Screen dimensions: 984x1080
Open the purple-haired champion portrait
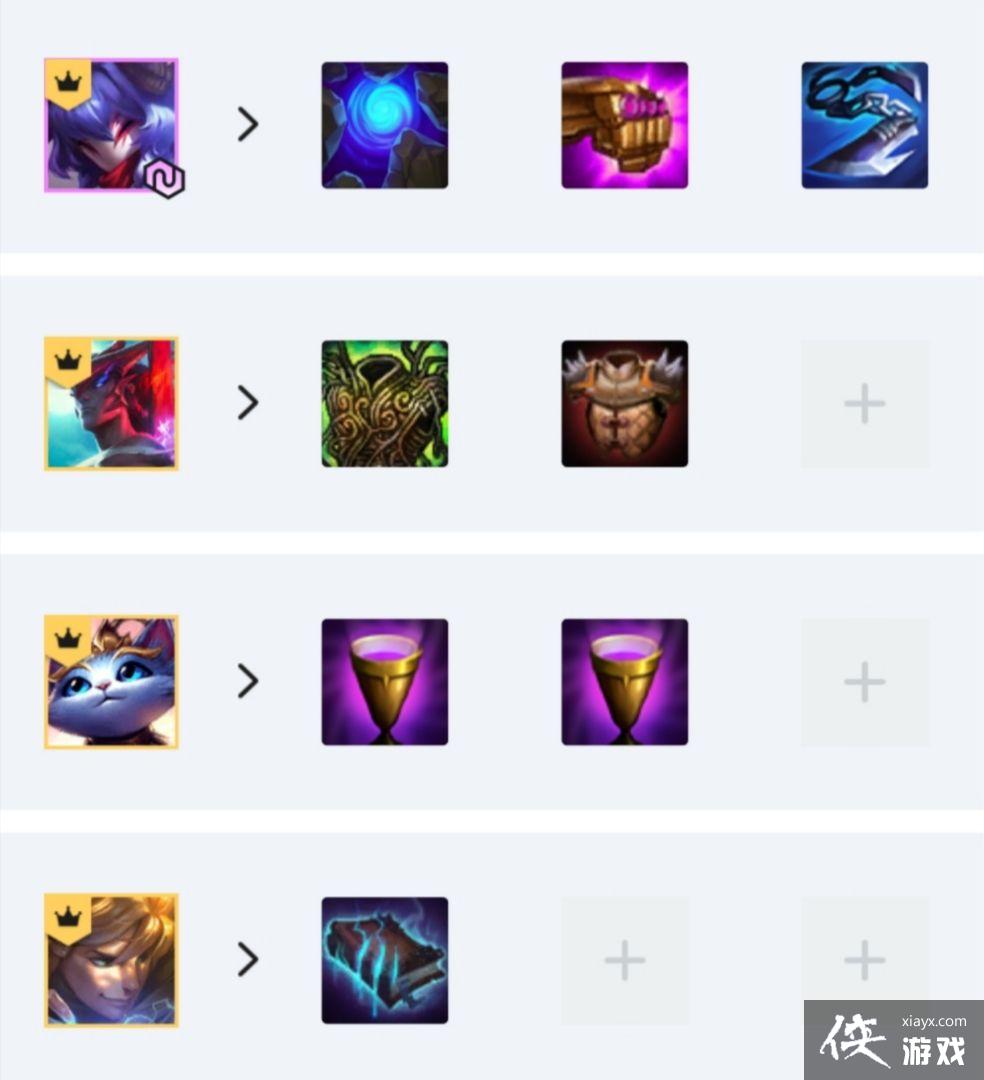click(x=112, y=125)
